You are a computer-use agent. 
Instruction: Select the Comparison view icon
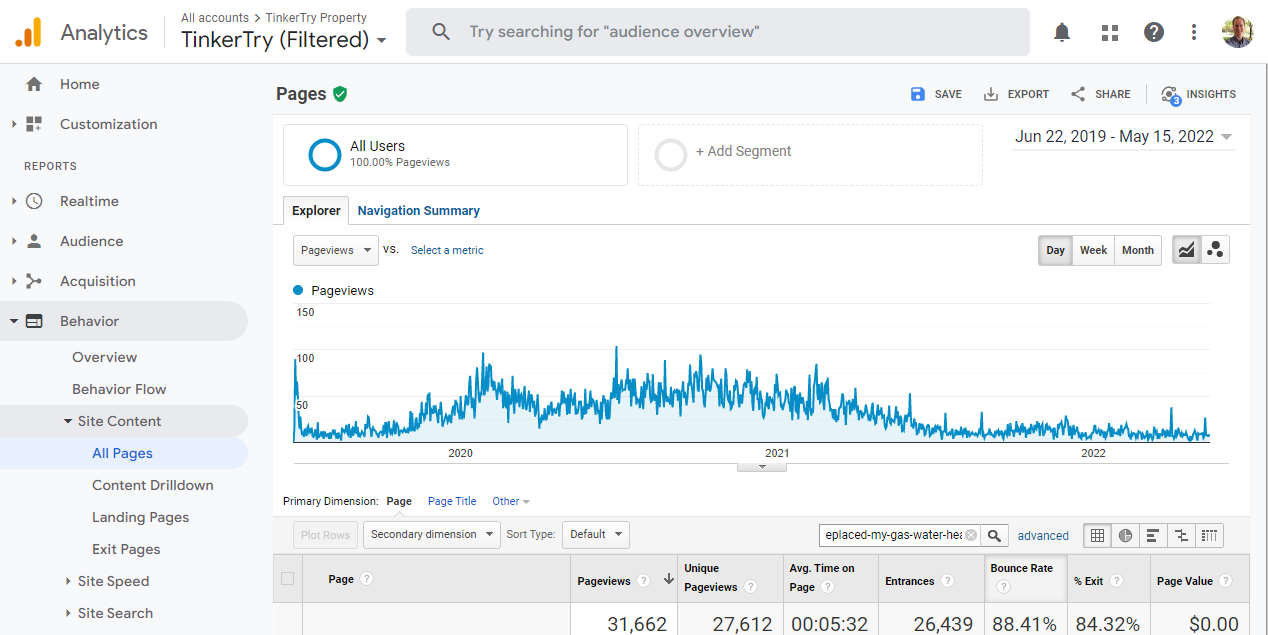coord(1181,535)
